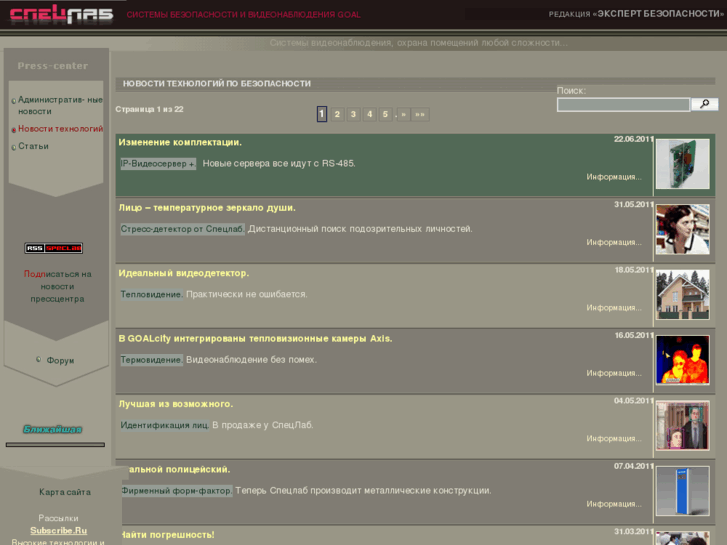Click the date 22.06.2011
Image resolution: width=727 pixels, height=545 pixels.
click(x=634, y=139)
